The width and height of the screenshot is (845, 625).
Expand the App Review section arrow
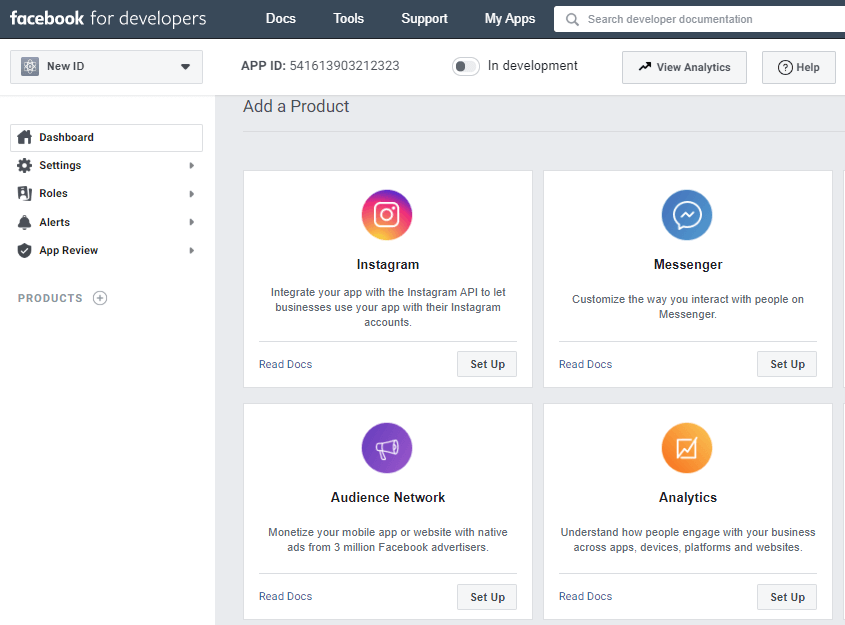point(191,250)
